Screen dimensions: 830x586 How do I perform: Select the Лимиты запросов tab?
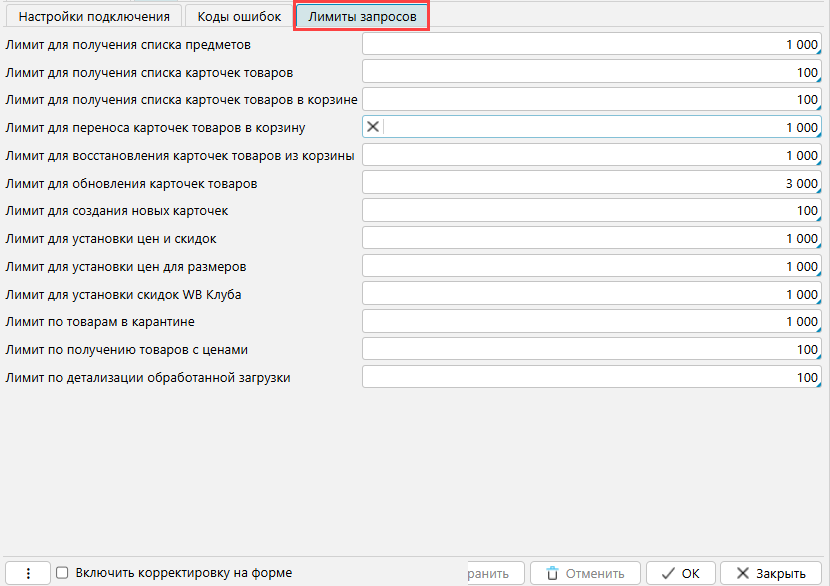(362, 16)
